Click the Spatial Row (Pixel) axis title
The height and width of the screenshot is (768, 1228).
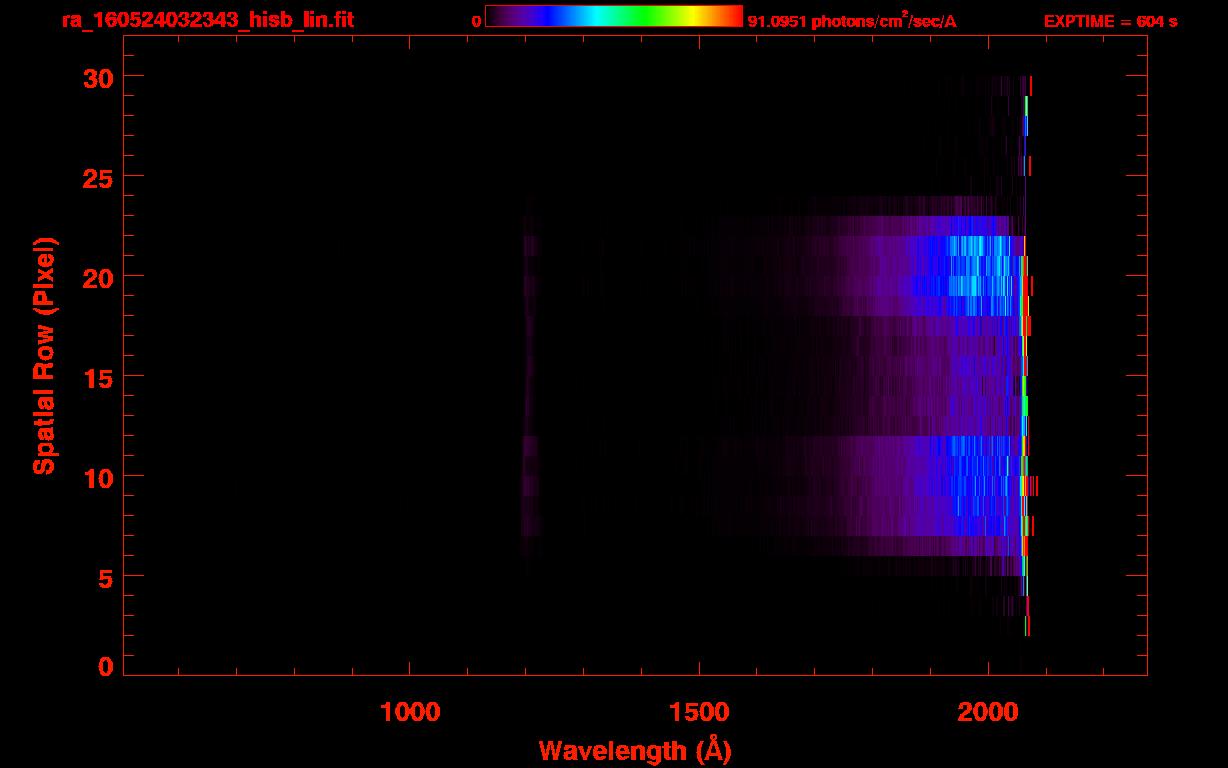(43, 356)
